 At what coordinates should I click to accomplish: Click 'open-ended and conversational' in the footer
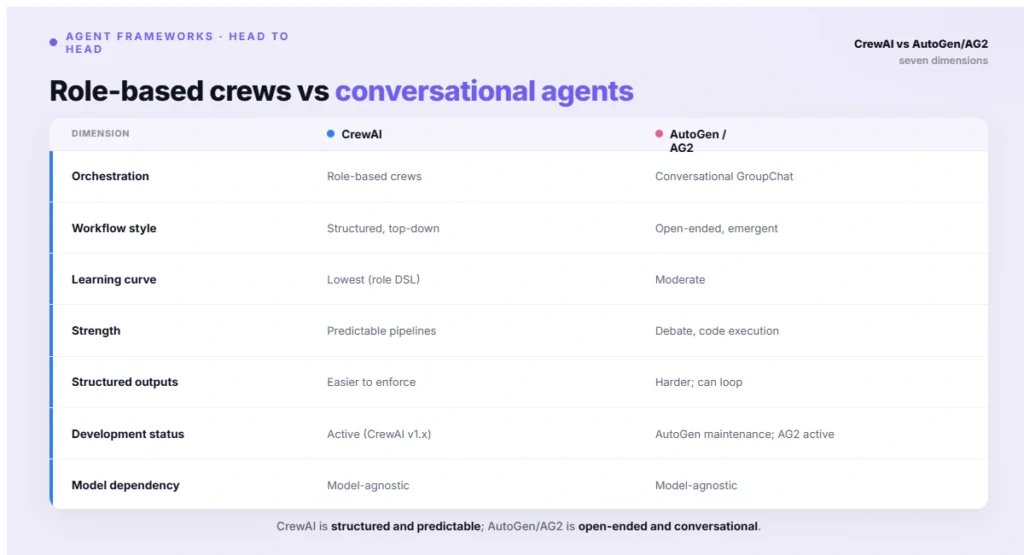pos(668,526)
